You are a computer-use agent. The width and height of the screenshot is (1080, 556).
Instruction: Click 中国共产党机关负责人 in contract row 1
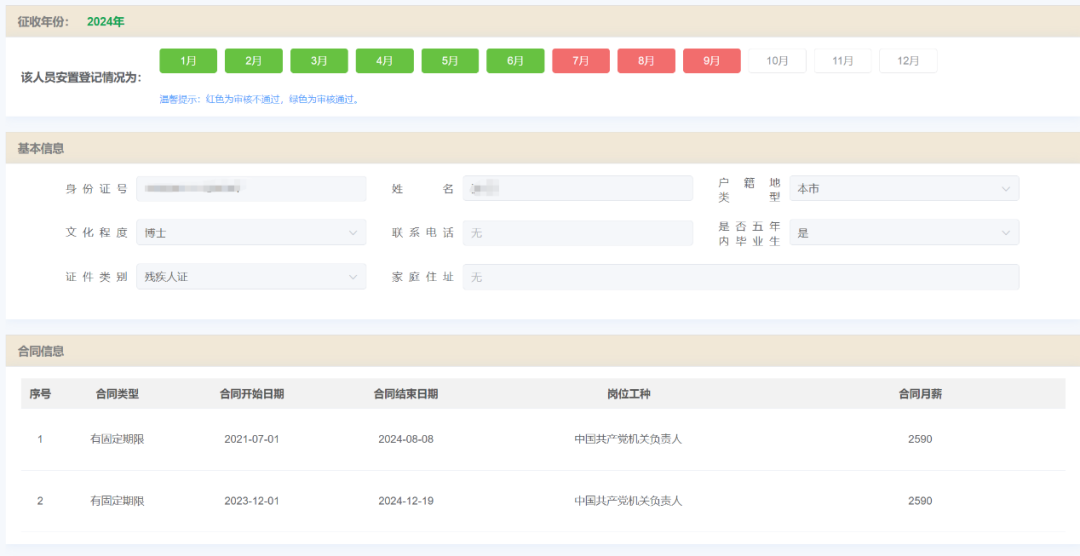[x=628, y=440]
